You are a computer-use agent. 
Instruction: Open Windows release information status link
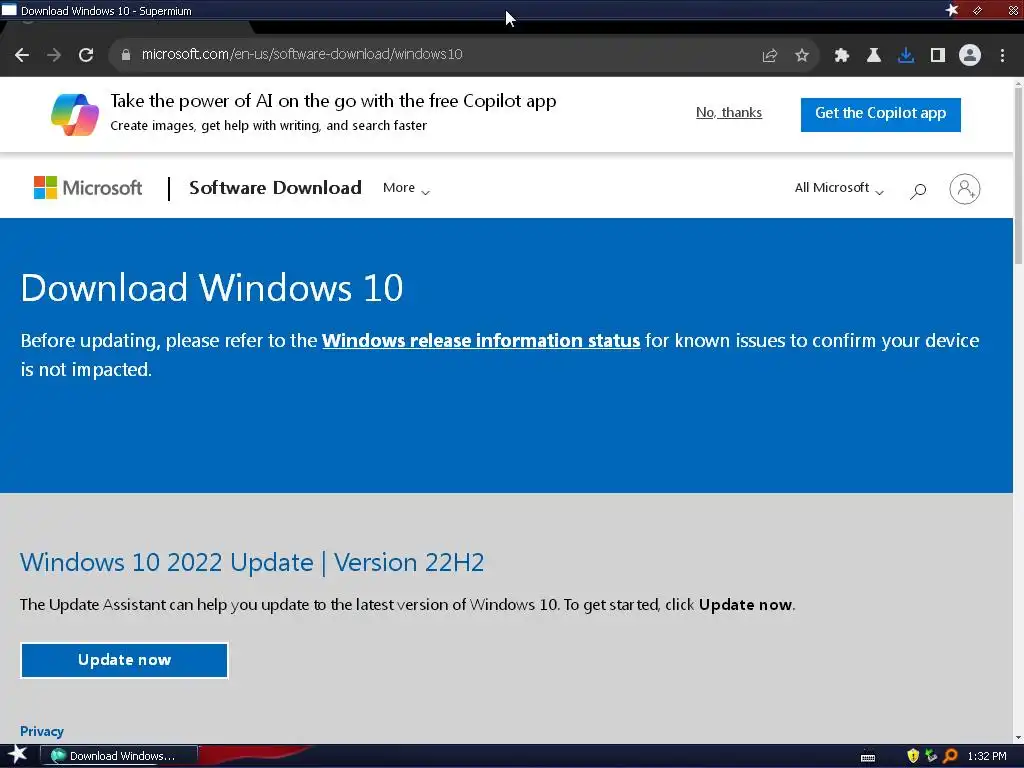[x=481, y=341]
